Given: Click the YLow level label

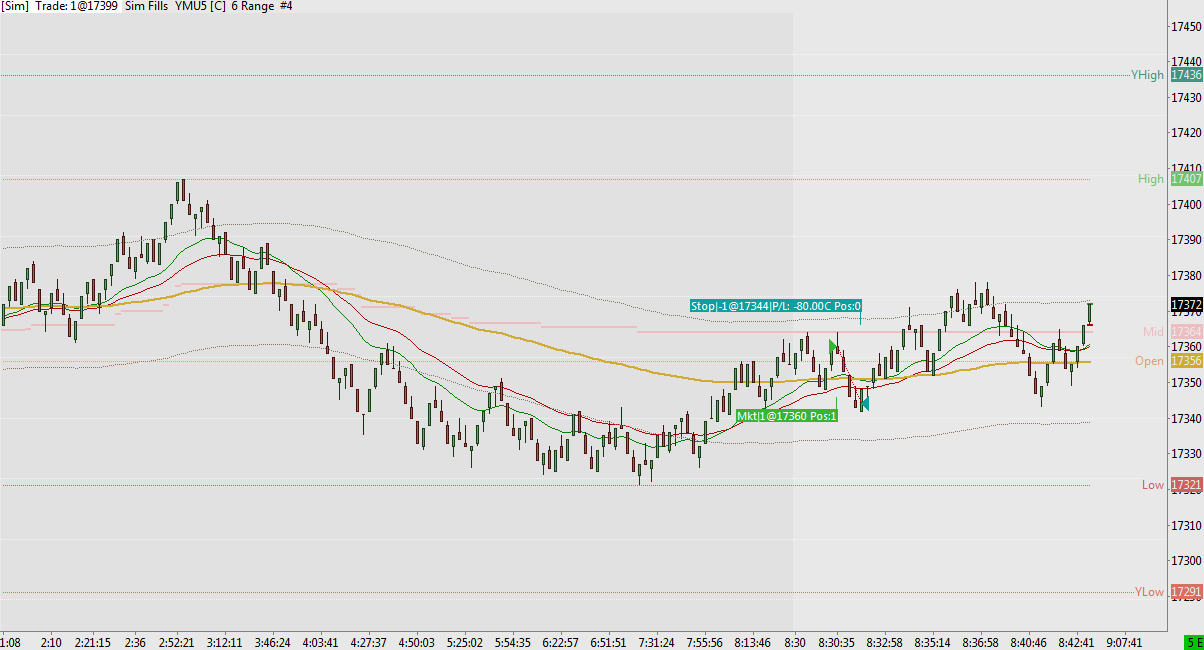Looking at the screenshot, I should tap(1149, 592).
